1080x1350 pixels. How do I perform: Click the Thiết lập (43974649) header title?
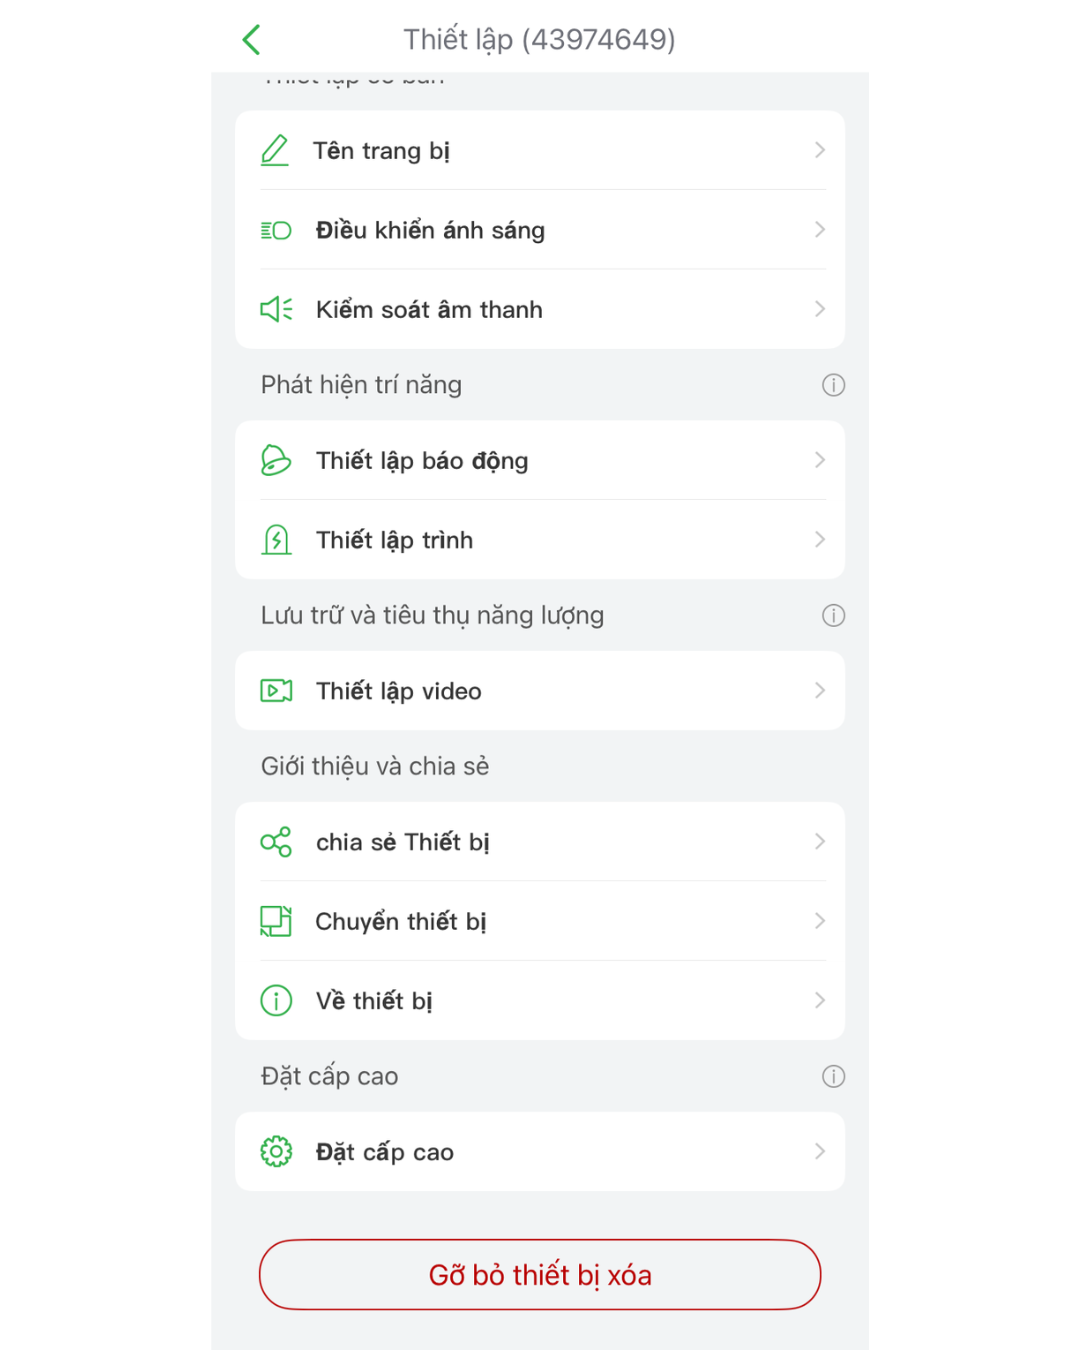(540, 40)
